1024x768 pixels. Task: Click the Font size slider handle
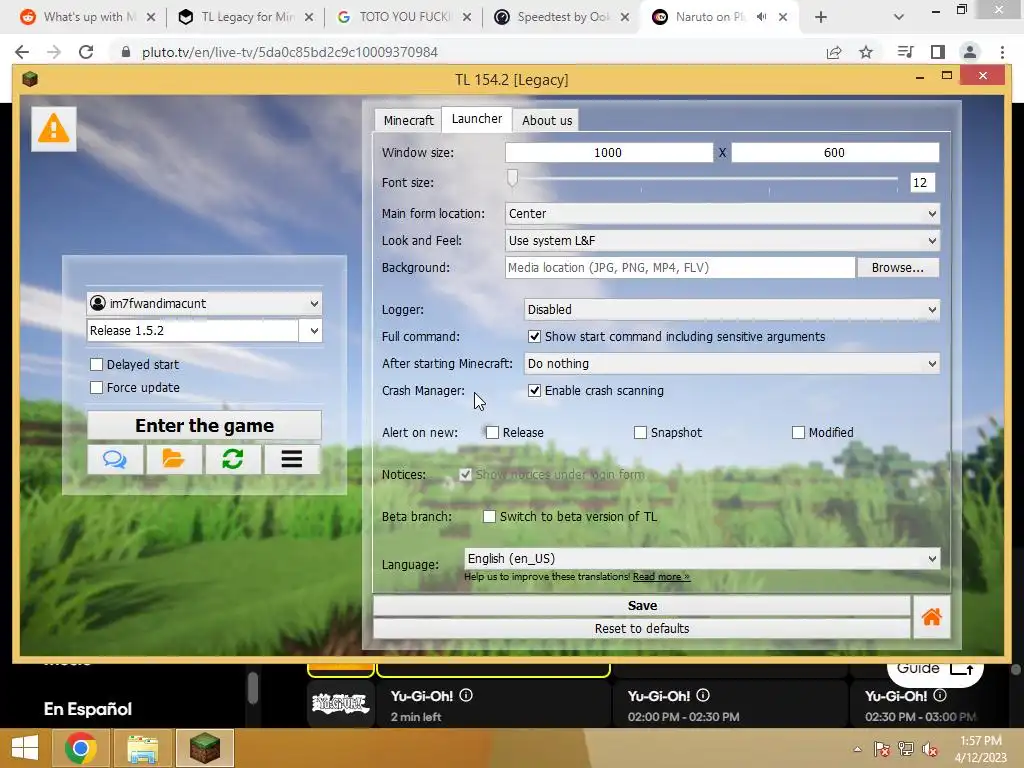pos(513,178)
